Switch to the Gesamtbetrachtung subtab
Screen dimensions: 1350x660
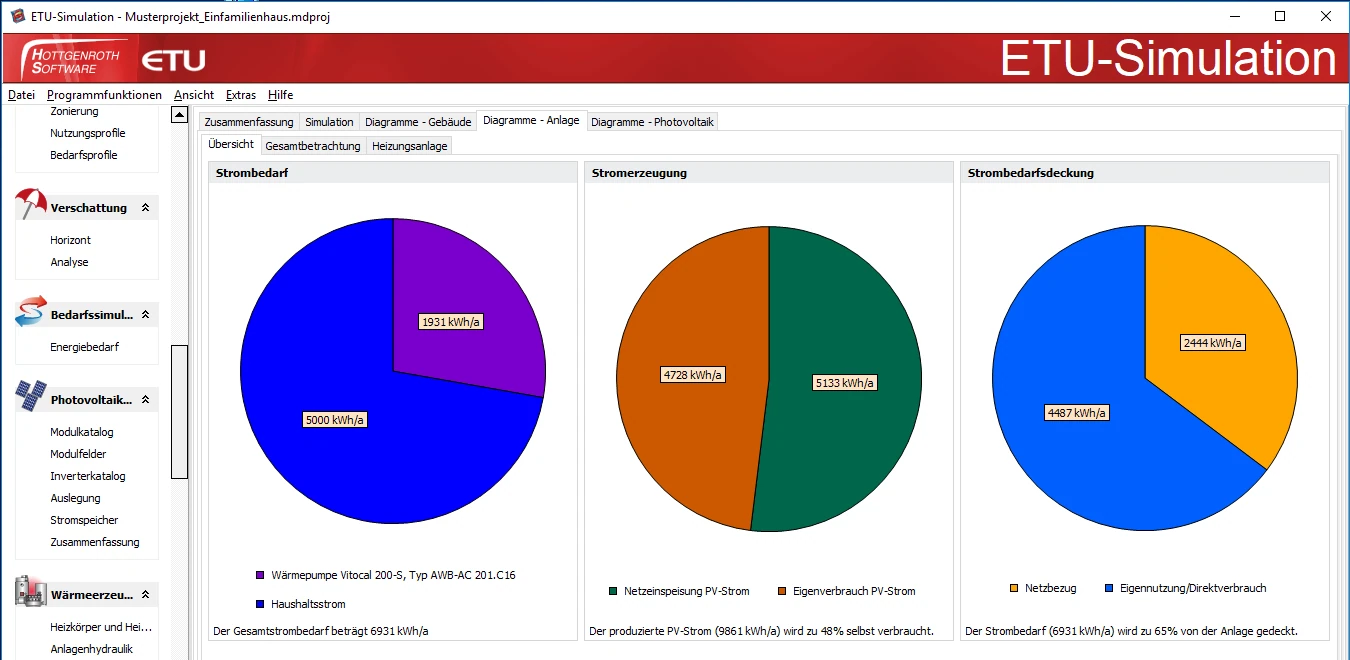[313, 146]
